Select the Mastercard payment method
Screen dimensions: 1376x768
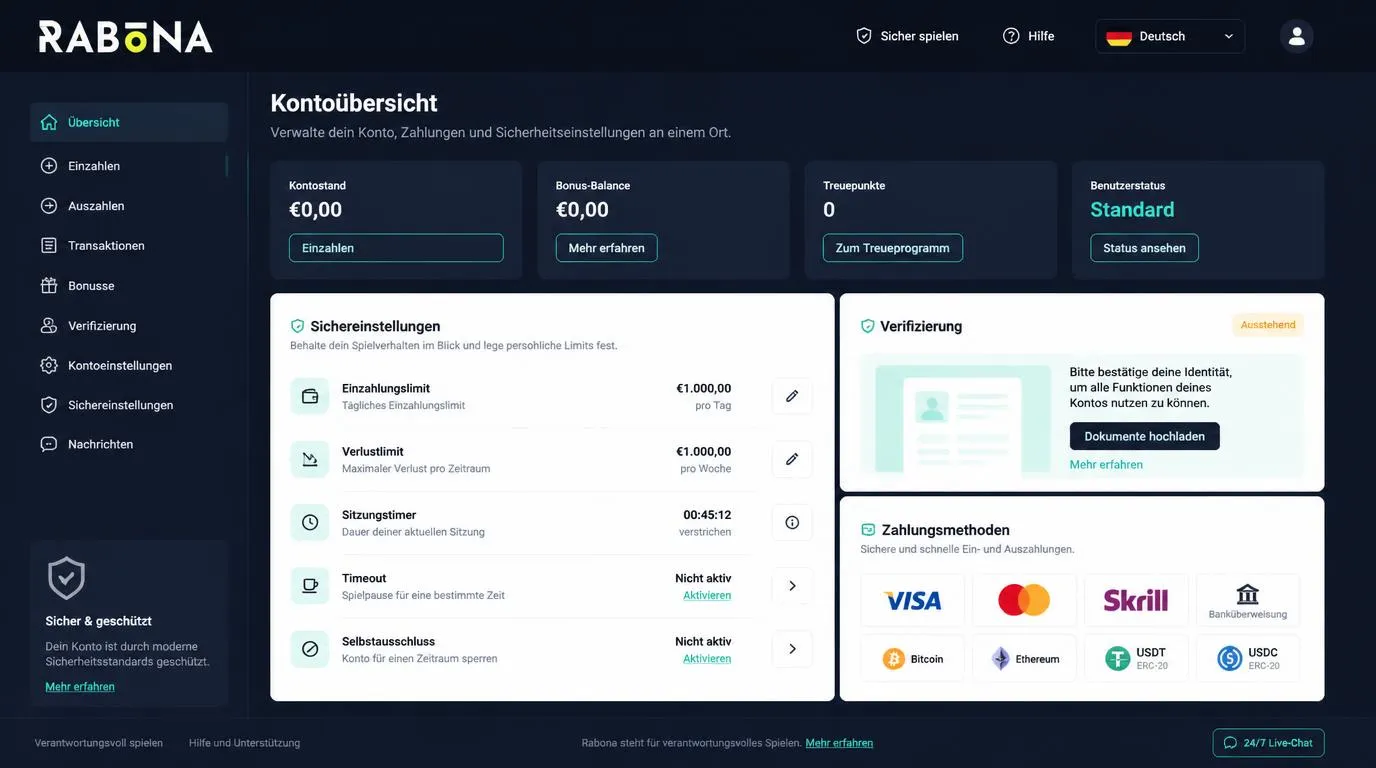point(1024,600)
